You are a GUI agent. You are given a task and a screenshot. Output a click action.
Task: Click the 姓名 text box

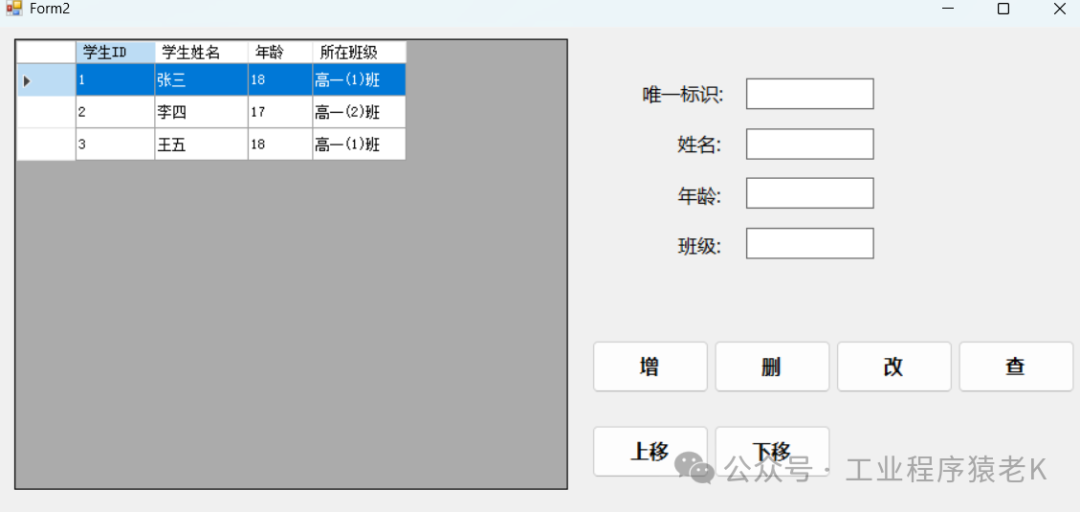pyautogui.click(x=809, y=144)
